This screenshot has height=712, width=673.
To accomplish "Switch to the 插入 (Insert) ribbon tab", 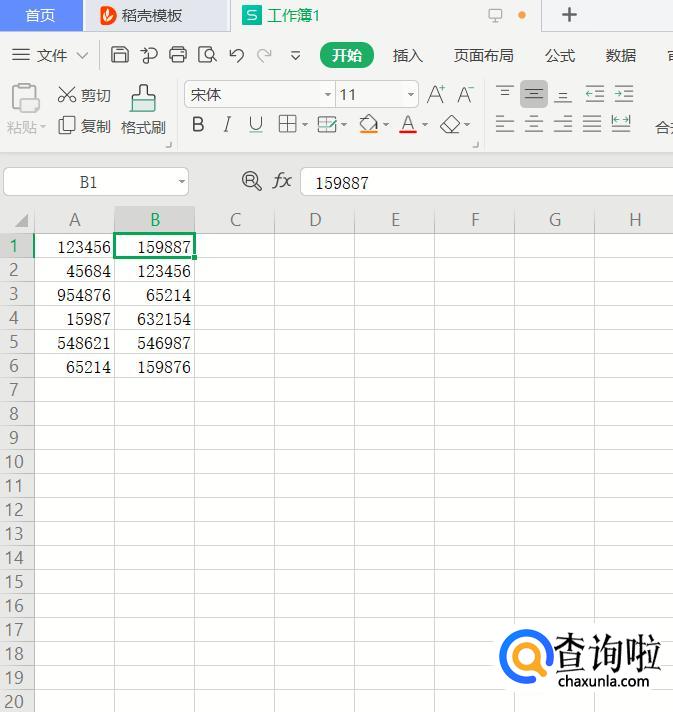I will [x=408, y=55].
